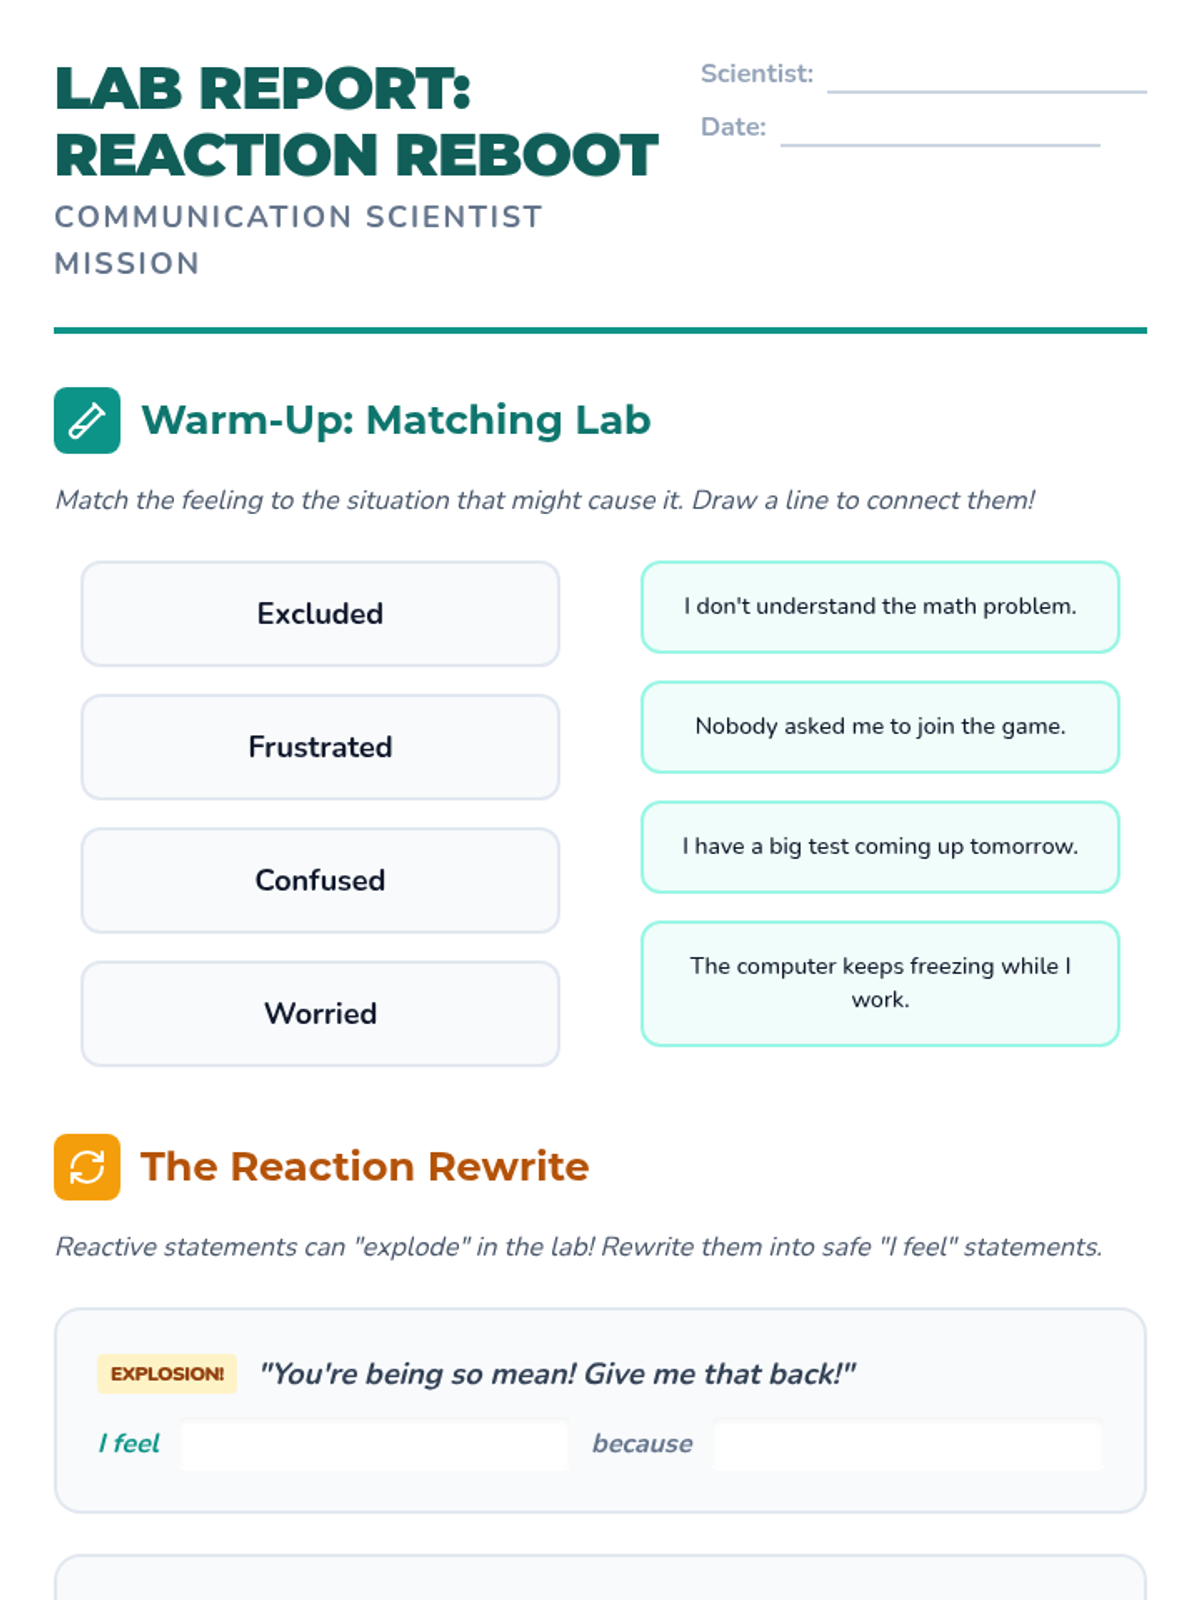The width and height of the screenshot is (1200, 1600).
Task: Select the Worried feeling card
Action: point(320,1013)
